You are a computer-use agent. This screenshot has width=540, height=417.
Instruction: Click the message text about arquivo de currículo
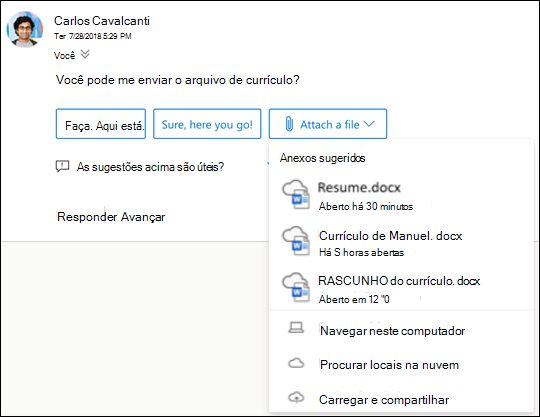(x=178, y=80)
